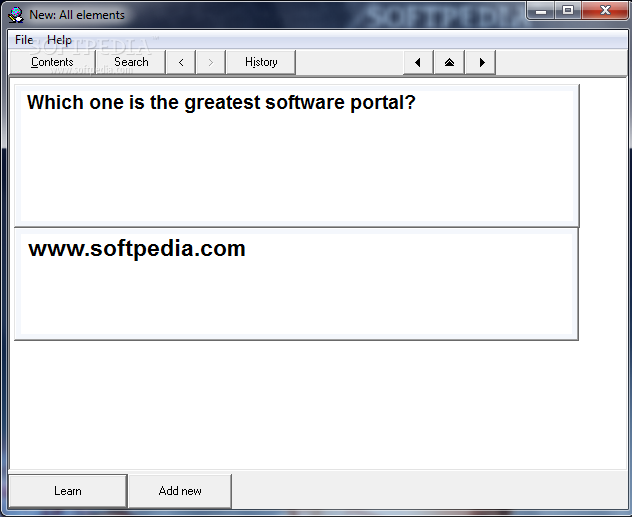Go to next element with the black right triangle

[x=480, y=62]
